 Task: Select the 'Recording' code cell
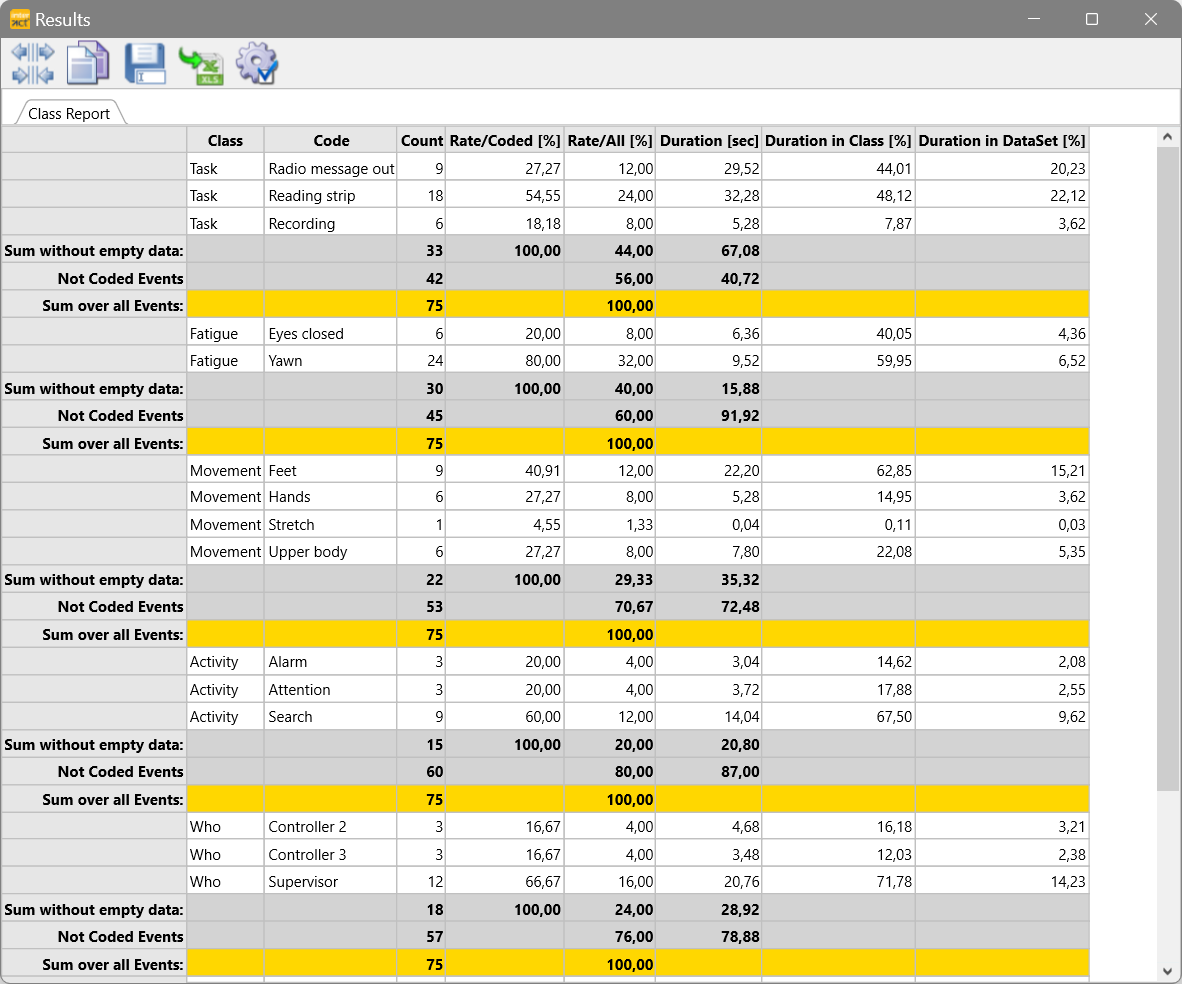(331, 223)
